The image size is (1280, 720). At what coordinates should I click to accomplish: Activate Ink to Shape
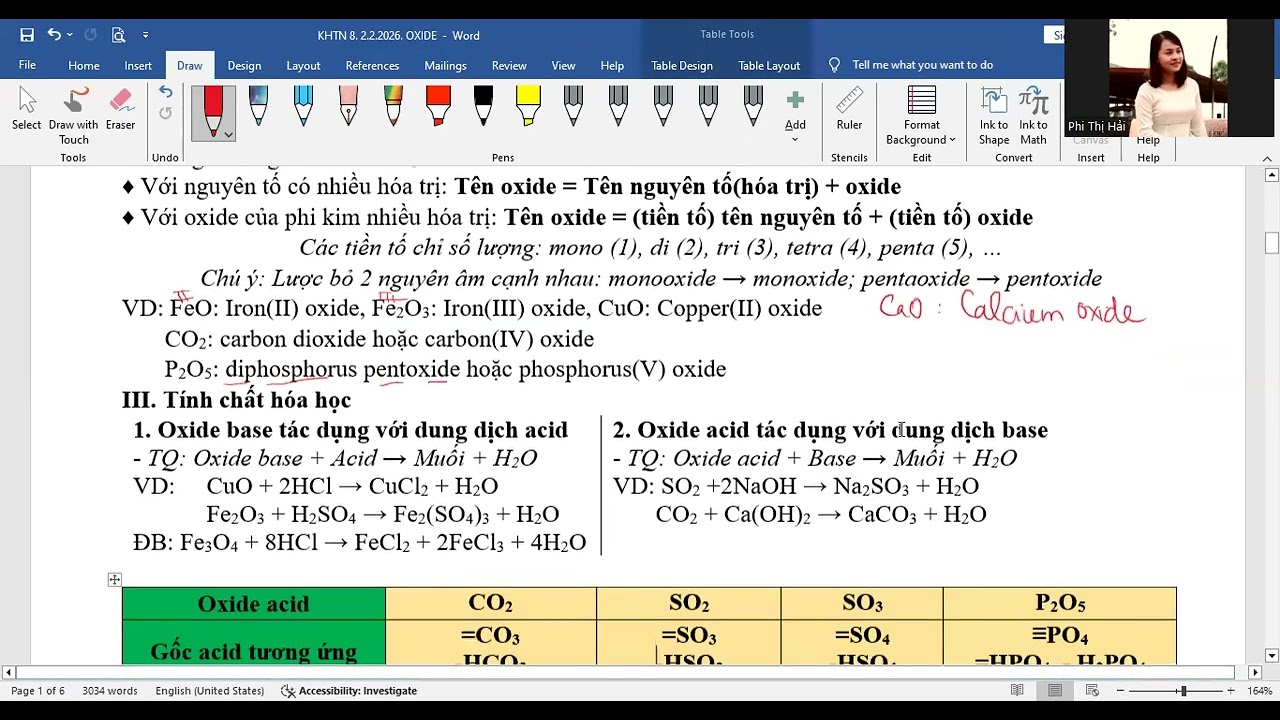994,116
